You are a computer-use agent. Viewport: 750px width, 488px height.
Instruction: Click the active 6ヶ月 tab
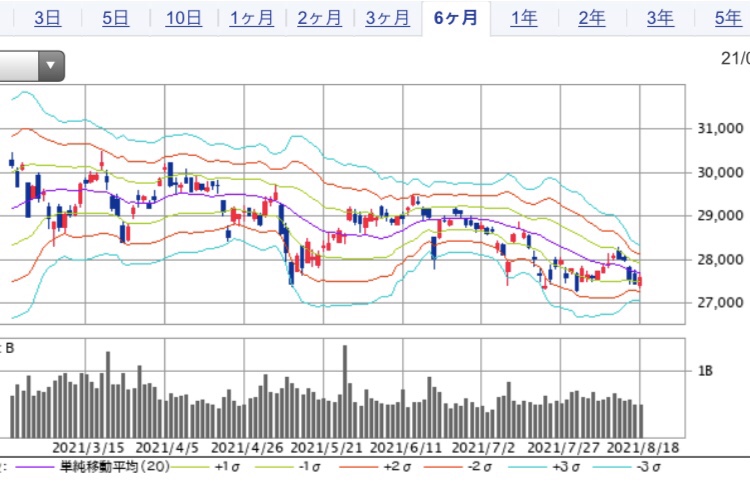(456, 18)
